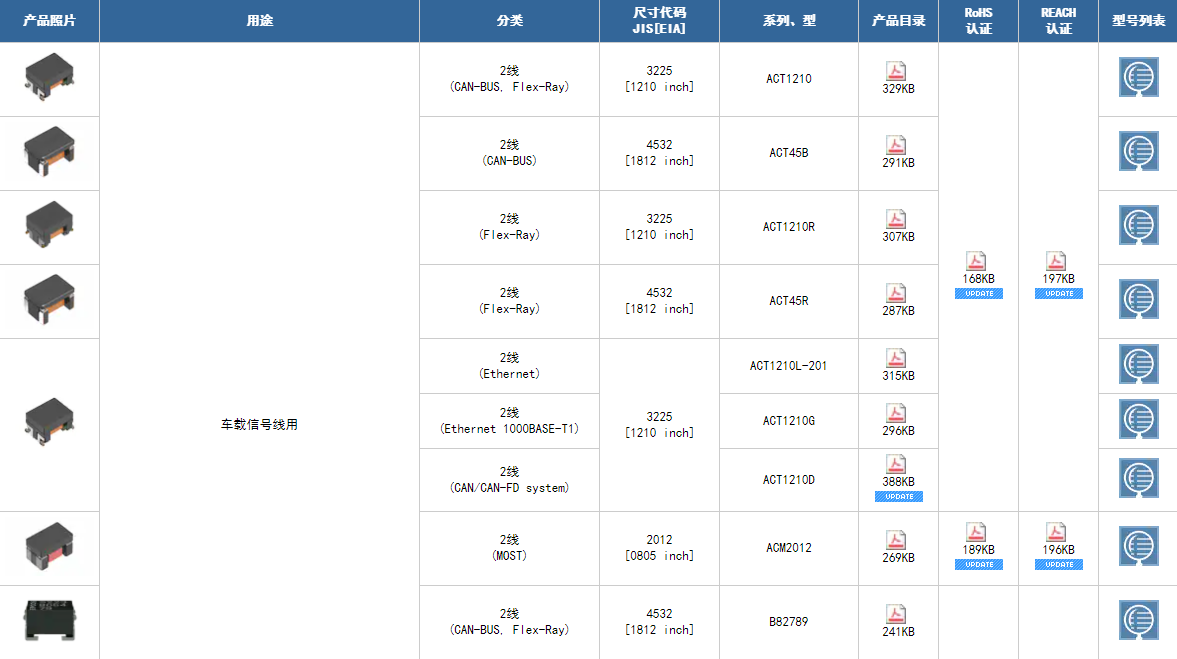1177x659 pixels.
Task: Open the ACT1210D catalog PDF (388KB)
Action: 897,465
